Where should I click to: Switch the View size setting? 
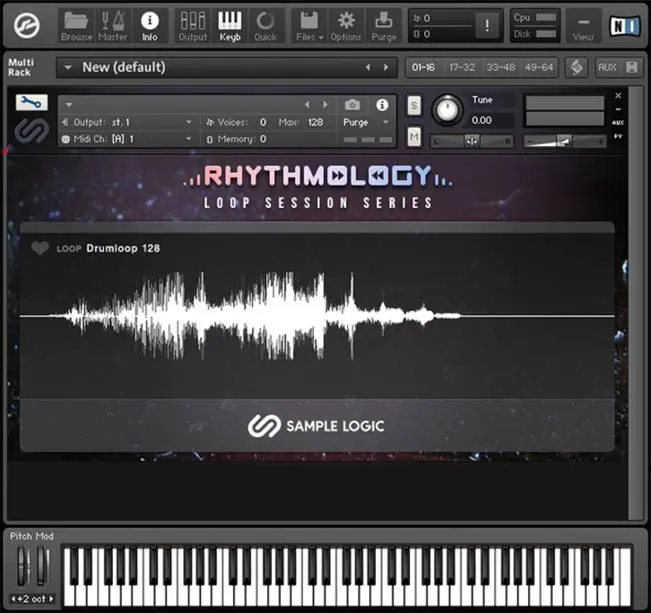point(583,26)
